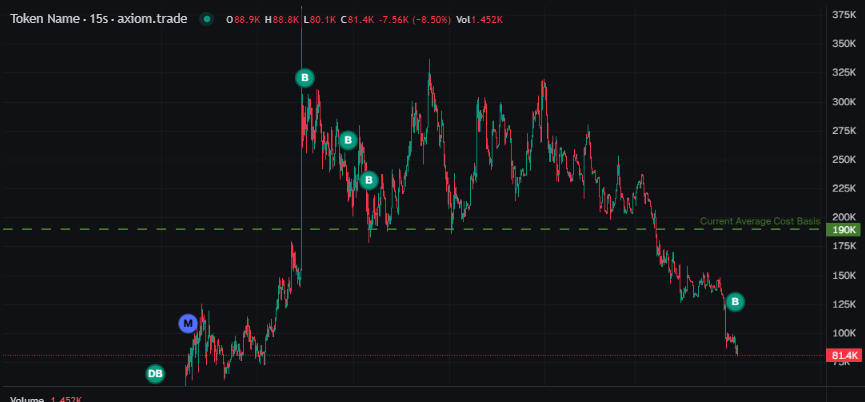
Task: Select the B buy marker near 275K
Action: [x=348, y=141]
